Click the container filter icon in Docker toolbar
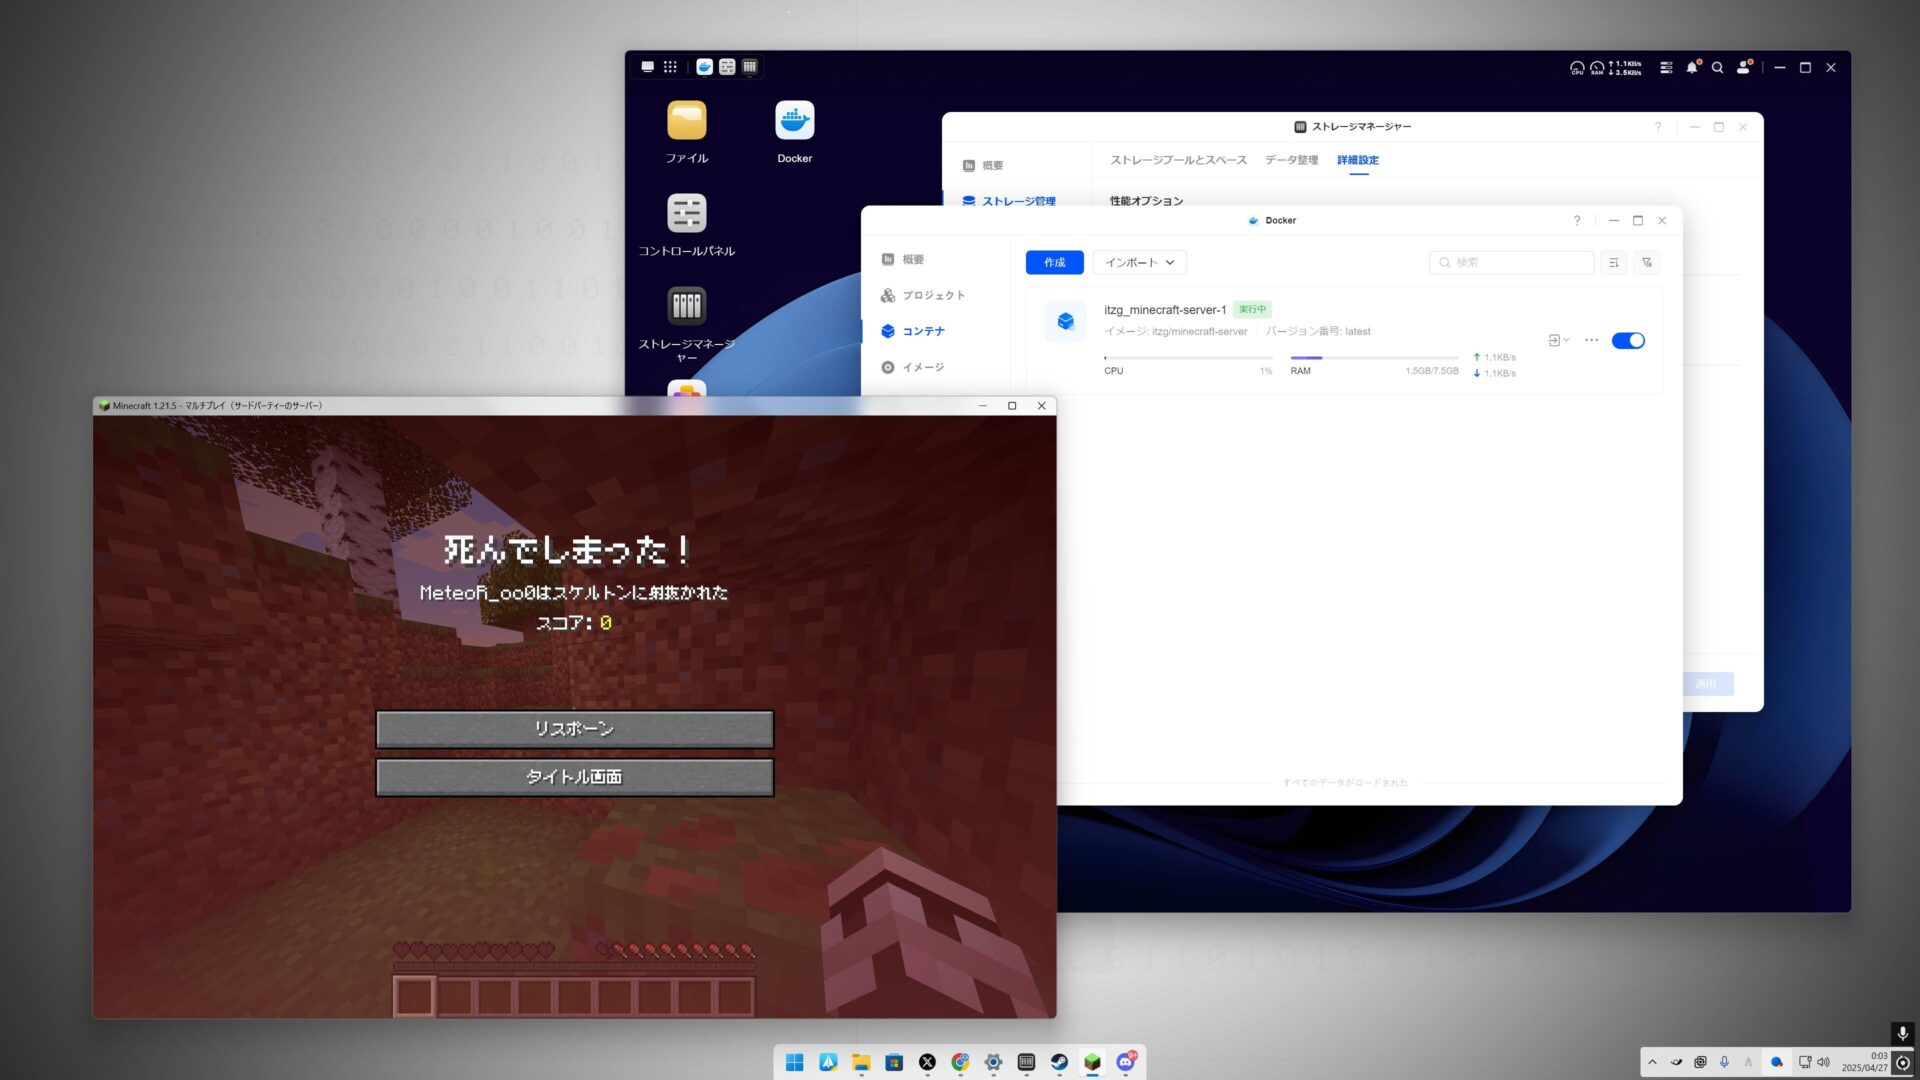The image size is (1920, 1080). tap(1646, 262)
